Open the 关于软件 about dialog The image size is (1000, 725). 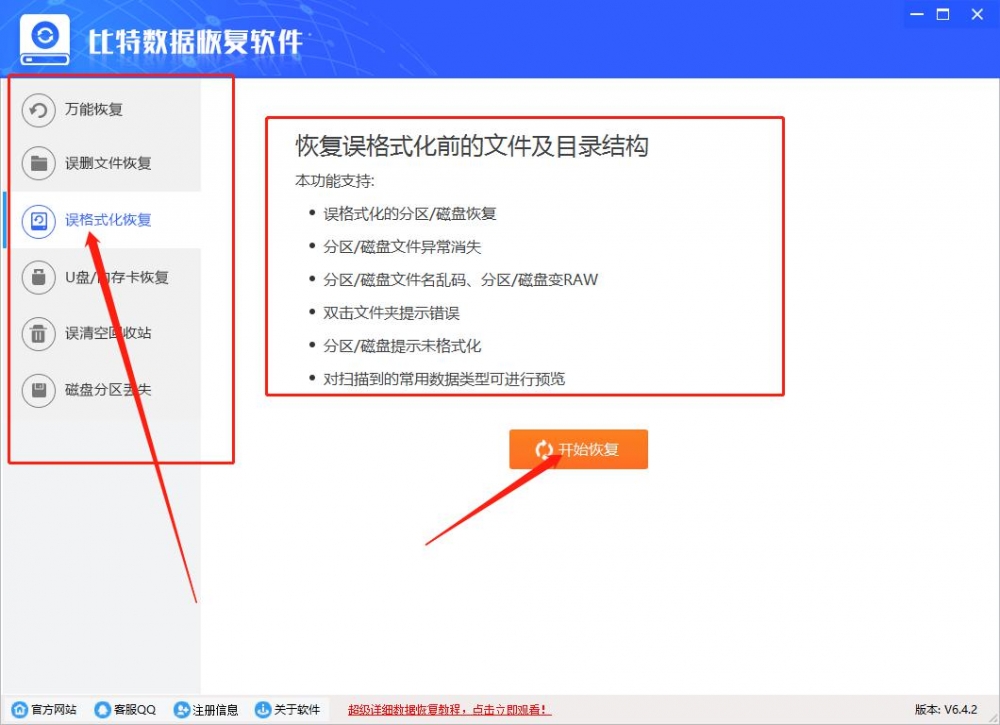[288, 709]
